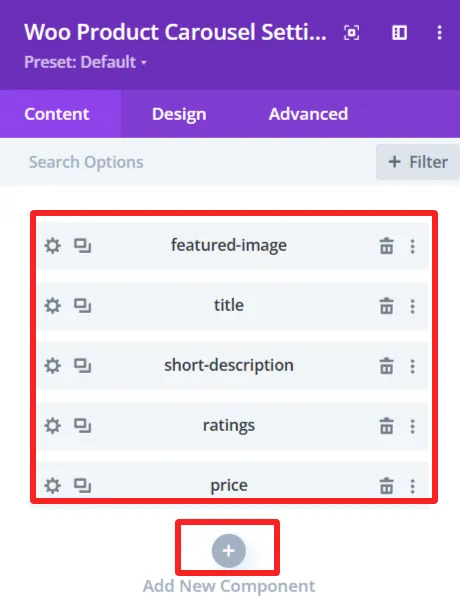This screenshot has width=460, height=603.
Task: Add a new component with plus button
Action: (x=228, y=551)
